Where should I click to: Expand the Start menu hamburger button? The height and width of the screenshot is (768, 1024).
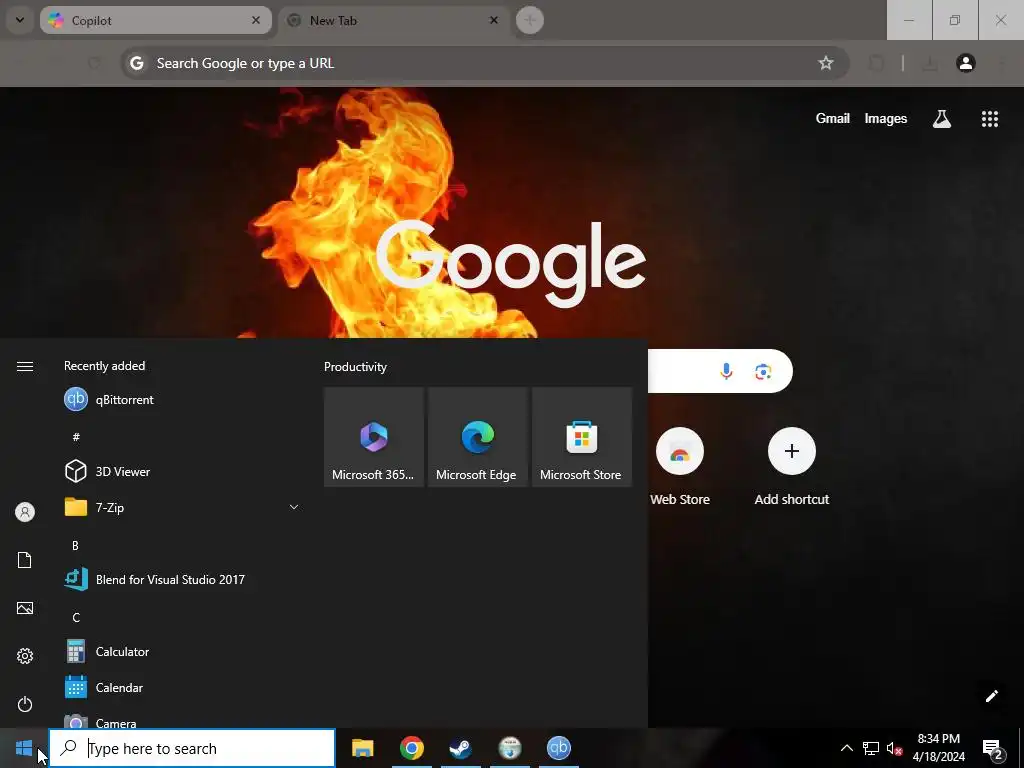coord(25,366)
